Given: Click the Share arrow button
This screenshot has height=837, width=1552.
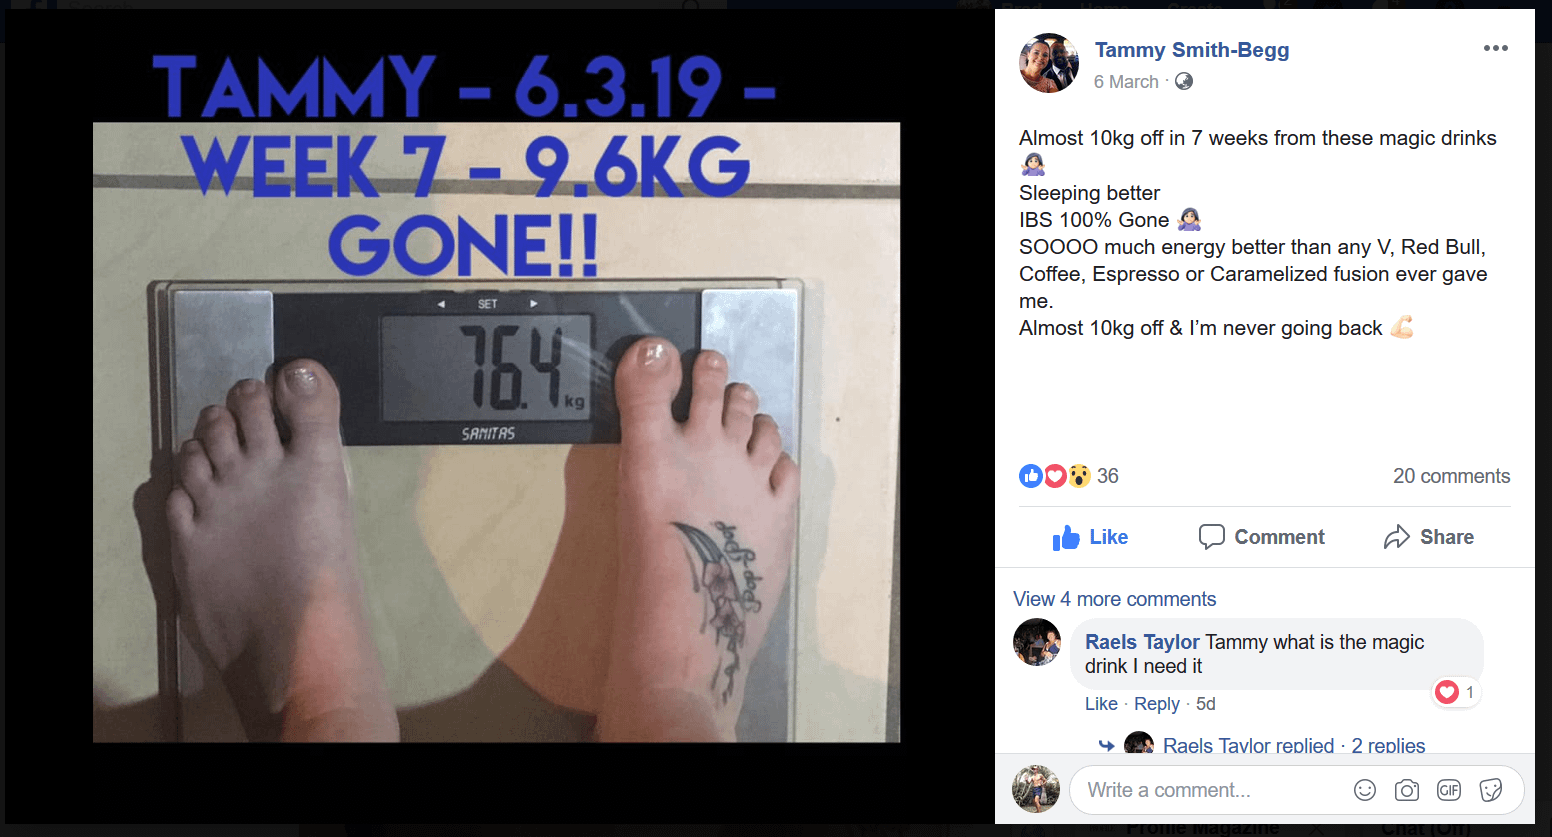Looking at the screenshot, I should click(x=1428, y=537).
